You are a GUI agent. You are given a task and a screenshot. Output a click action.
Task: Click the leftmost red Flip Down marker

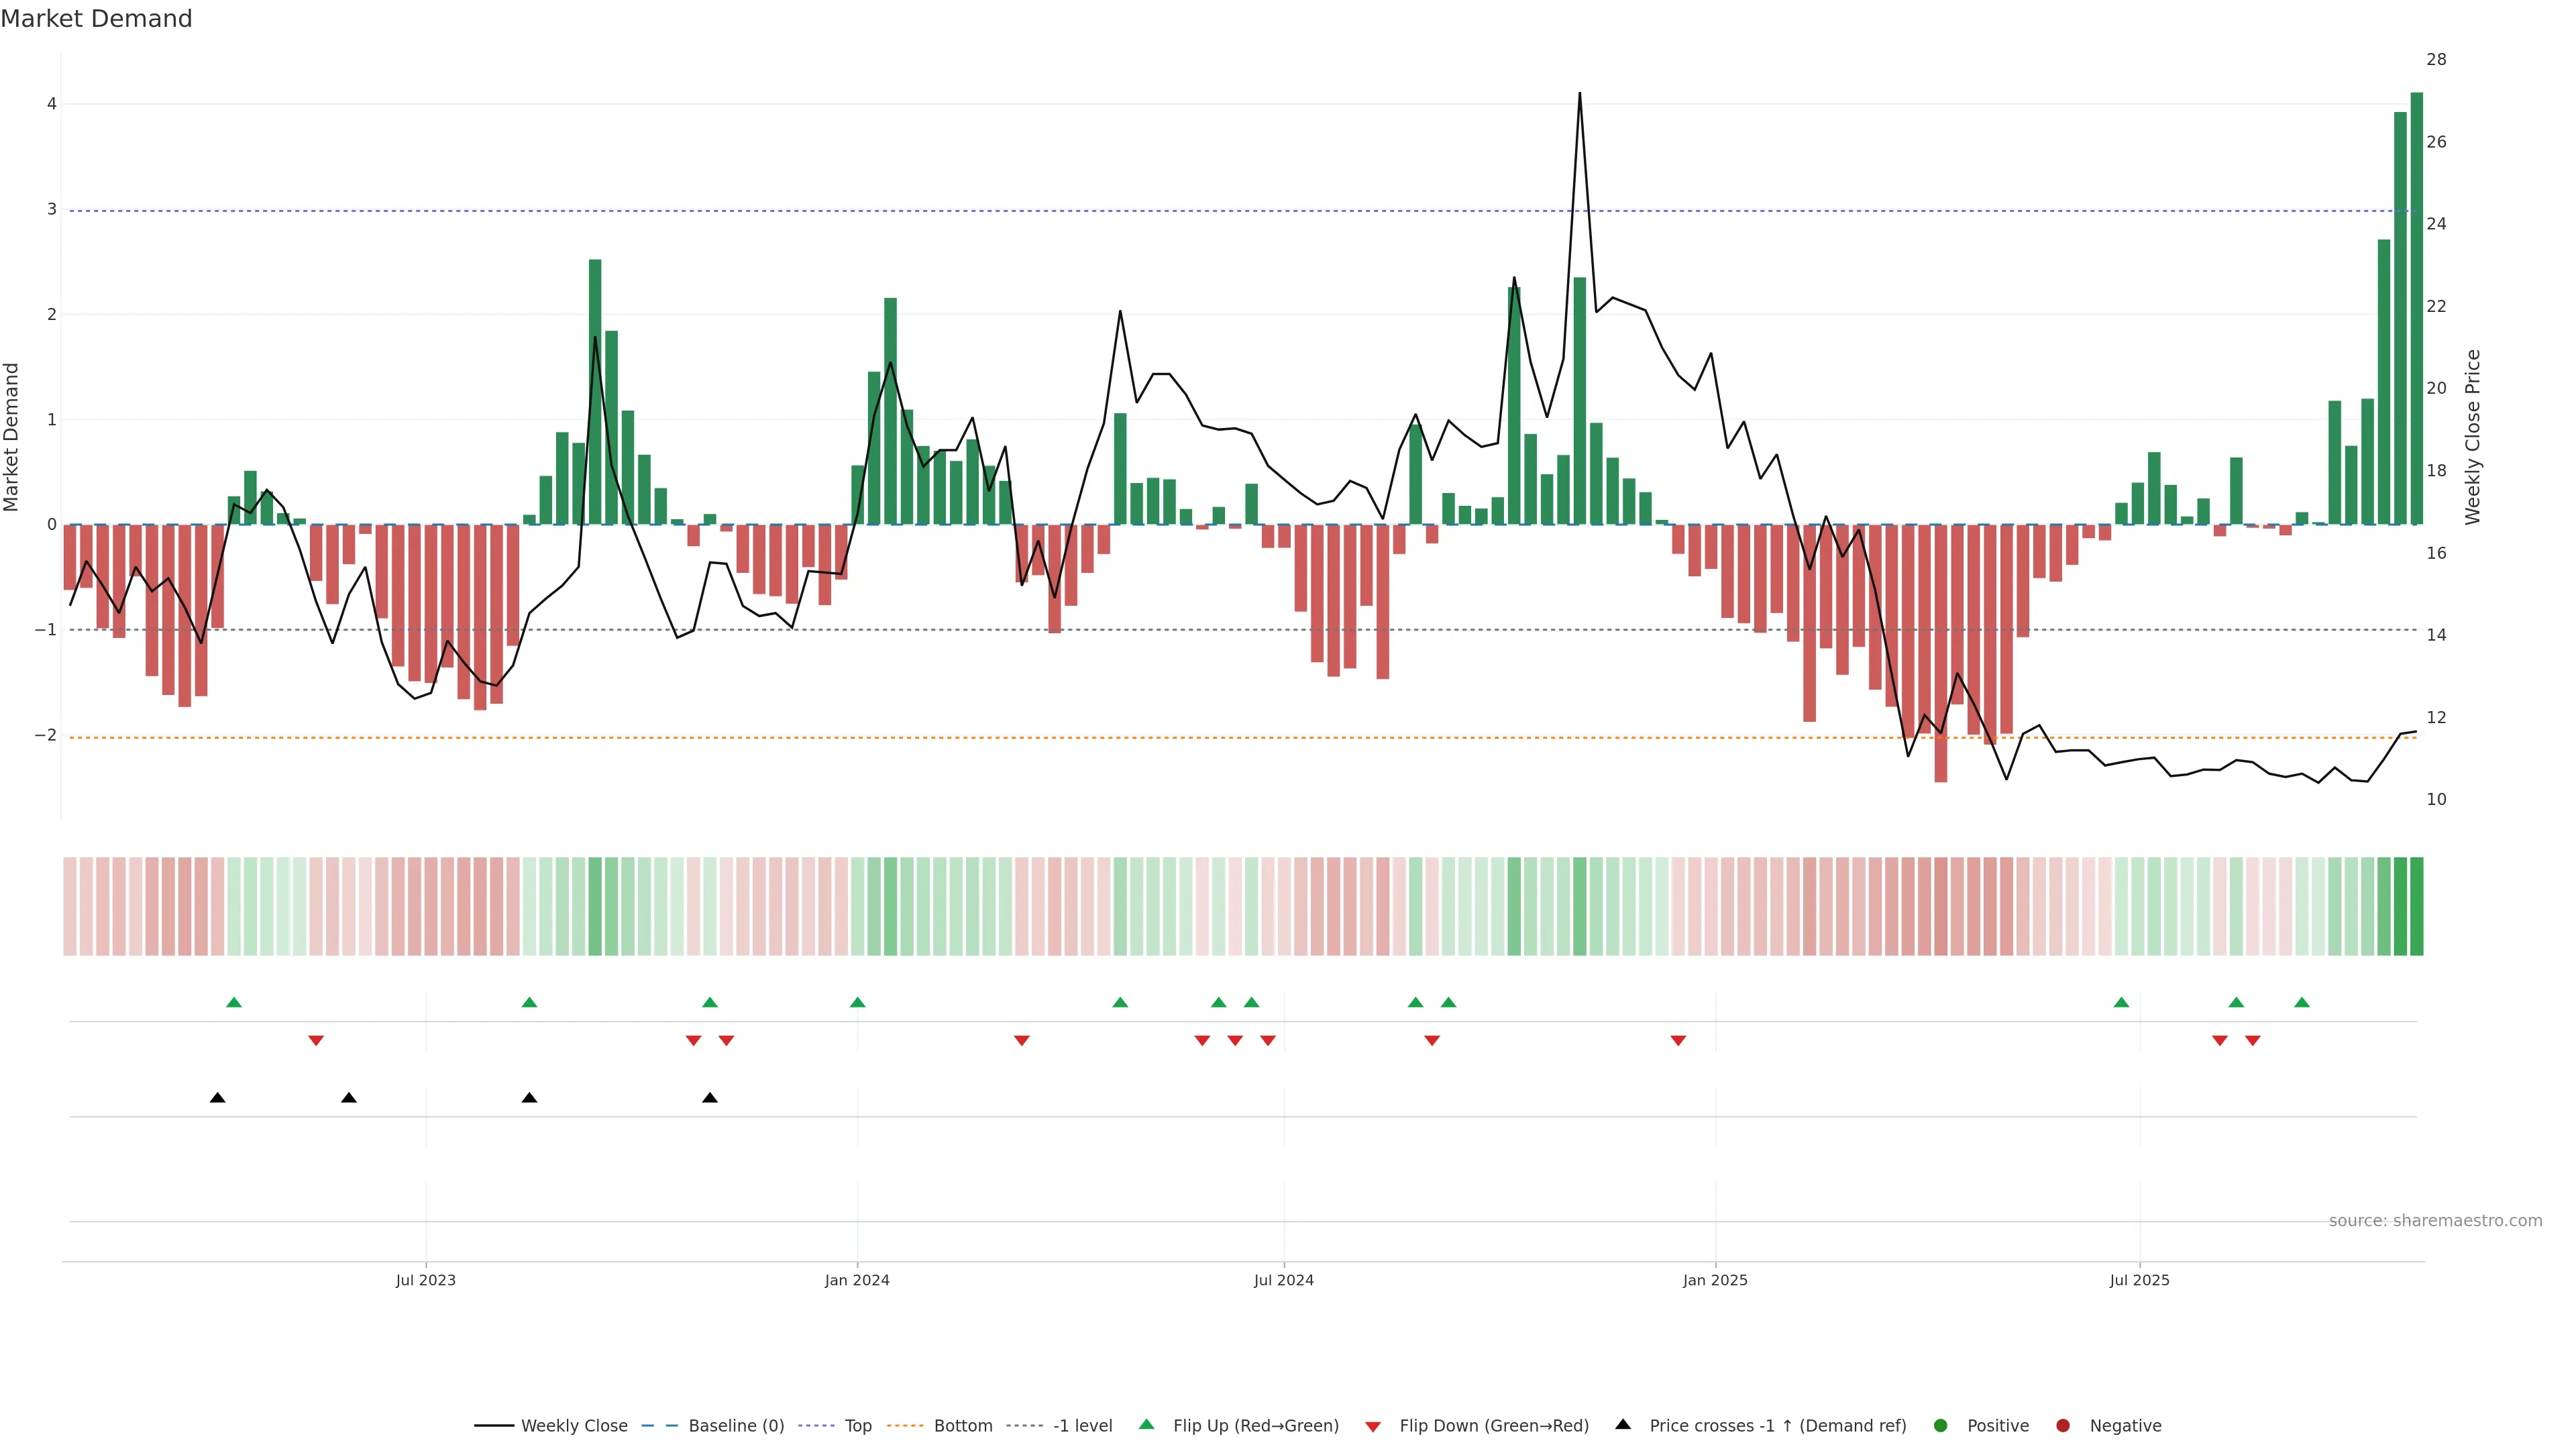(316, 1041)
